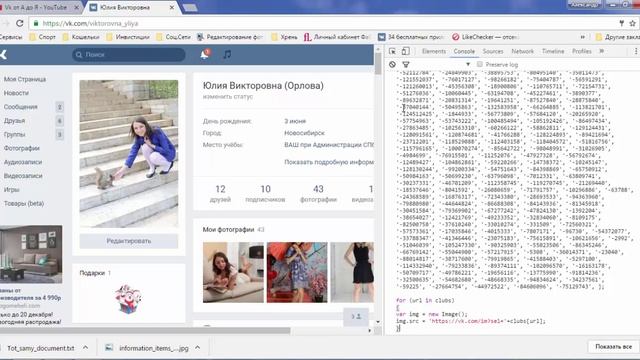Click the VK logo in header

click(x=4, y=54)
